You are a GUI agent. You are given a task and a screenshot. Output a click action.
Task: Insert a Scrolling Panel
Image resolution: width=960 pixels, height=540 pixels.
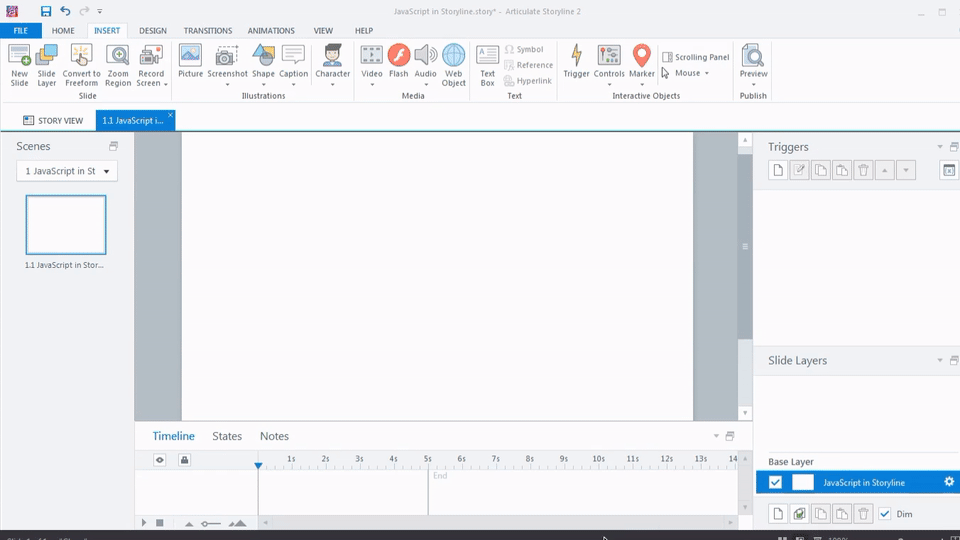(696, 57)
